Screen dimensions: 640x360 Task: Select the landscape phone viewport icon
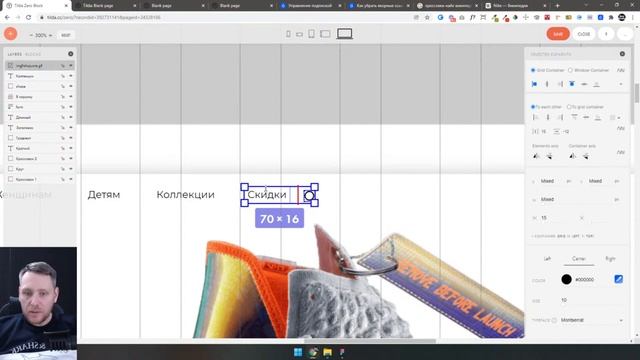point(300,35)
